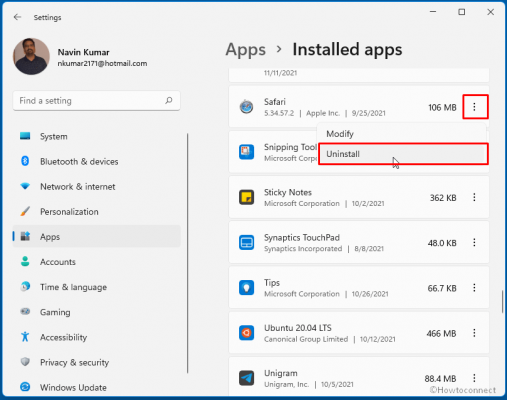Open Accounts settings

[x=97, y=261]
